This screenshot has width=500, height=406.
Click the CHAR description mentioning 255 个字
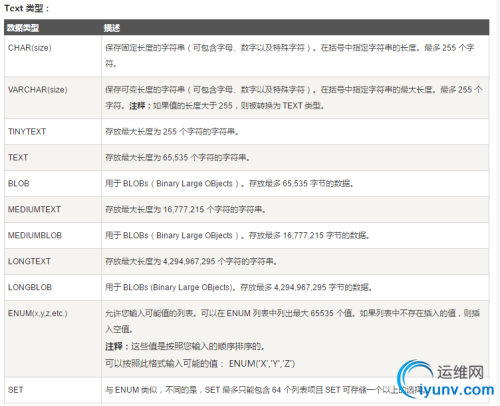[290, 56]
